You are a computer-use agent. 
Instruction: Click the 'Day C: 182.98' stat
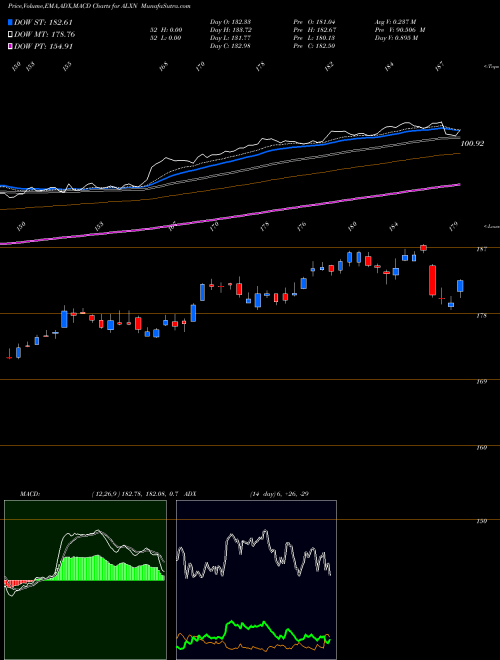230,46
